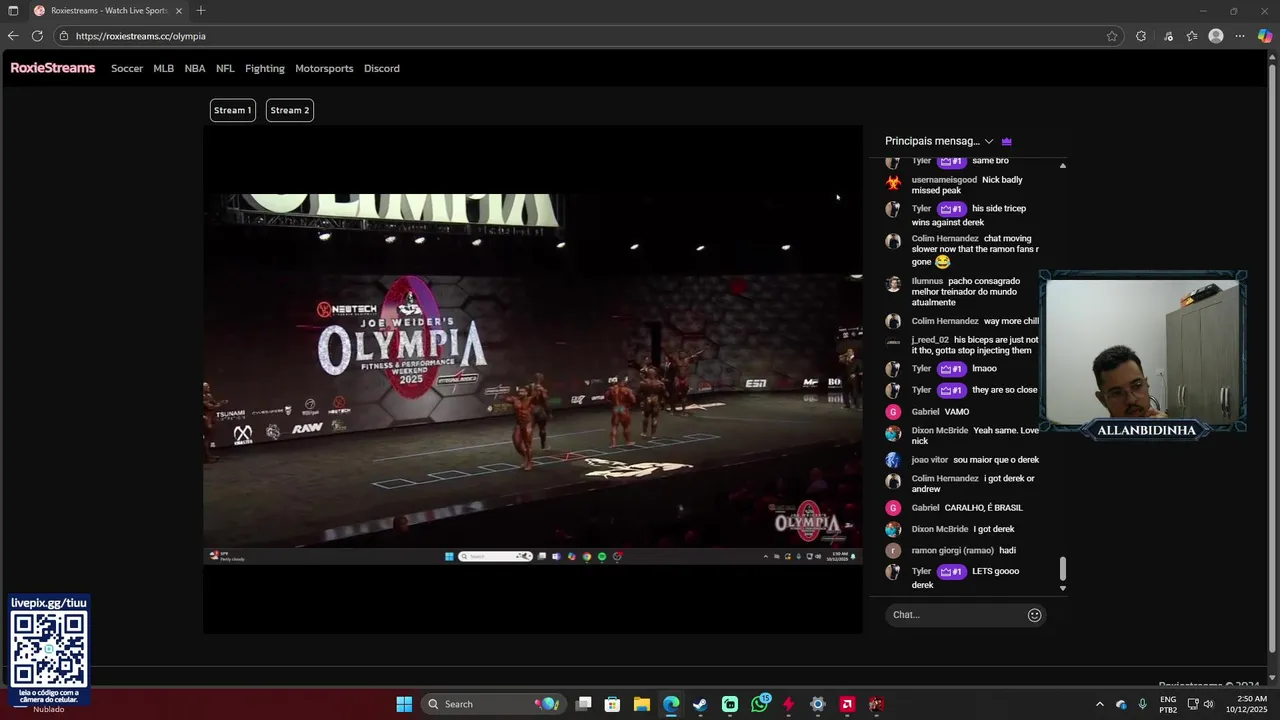Click the chat scrollbar thumb
Image resolution: width=1280 pixels, height=720 pixels.
coord(1063,569)
